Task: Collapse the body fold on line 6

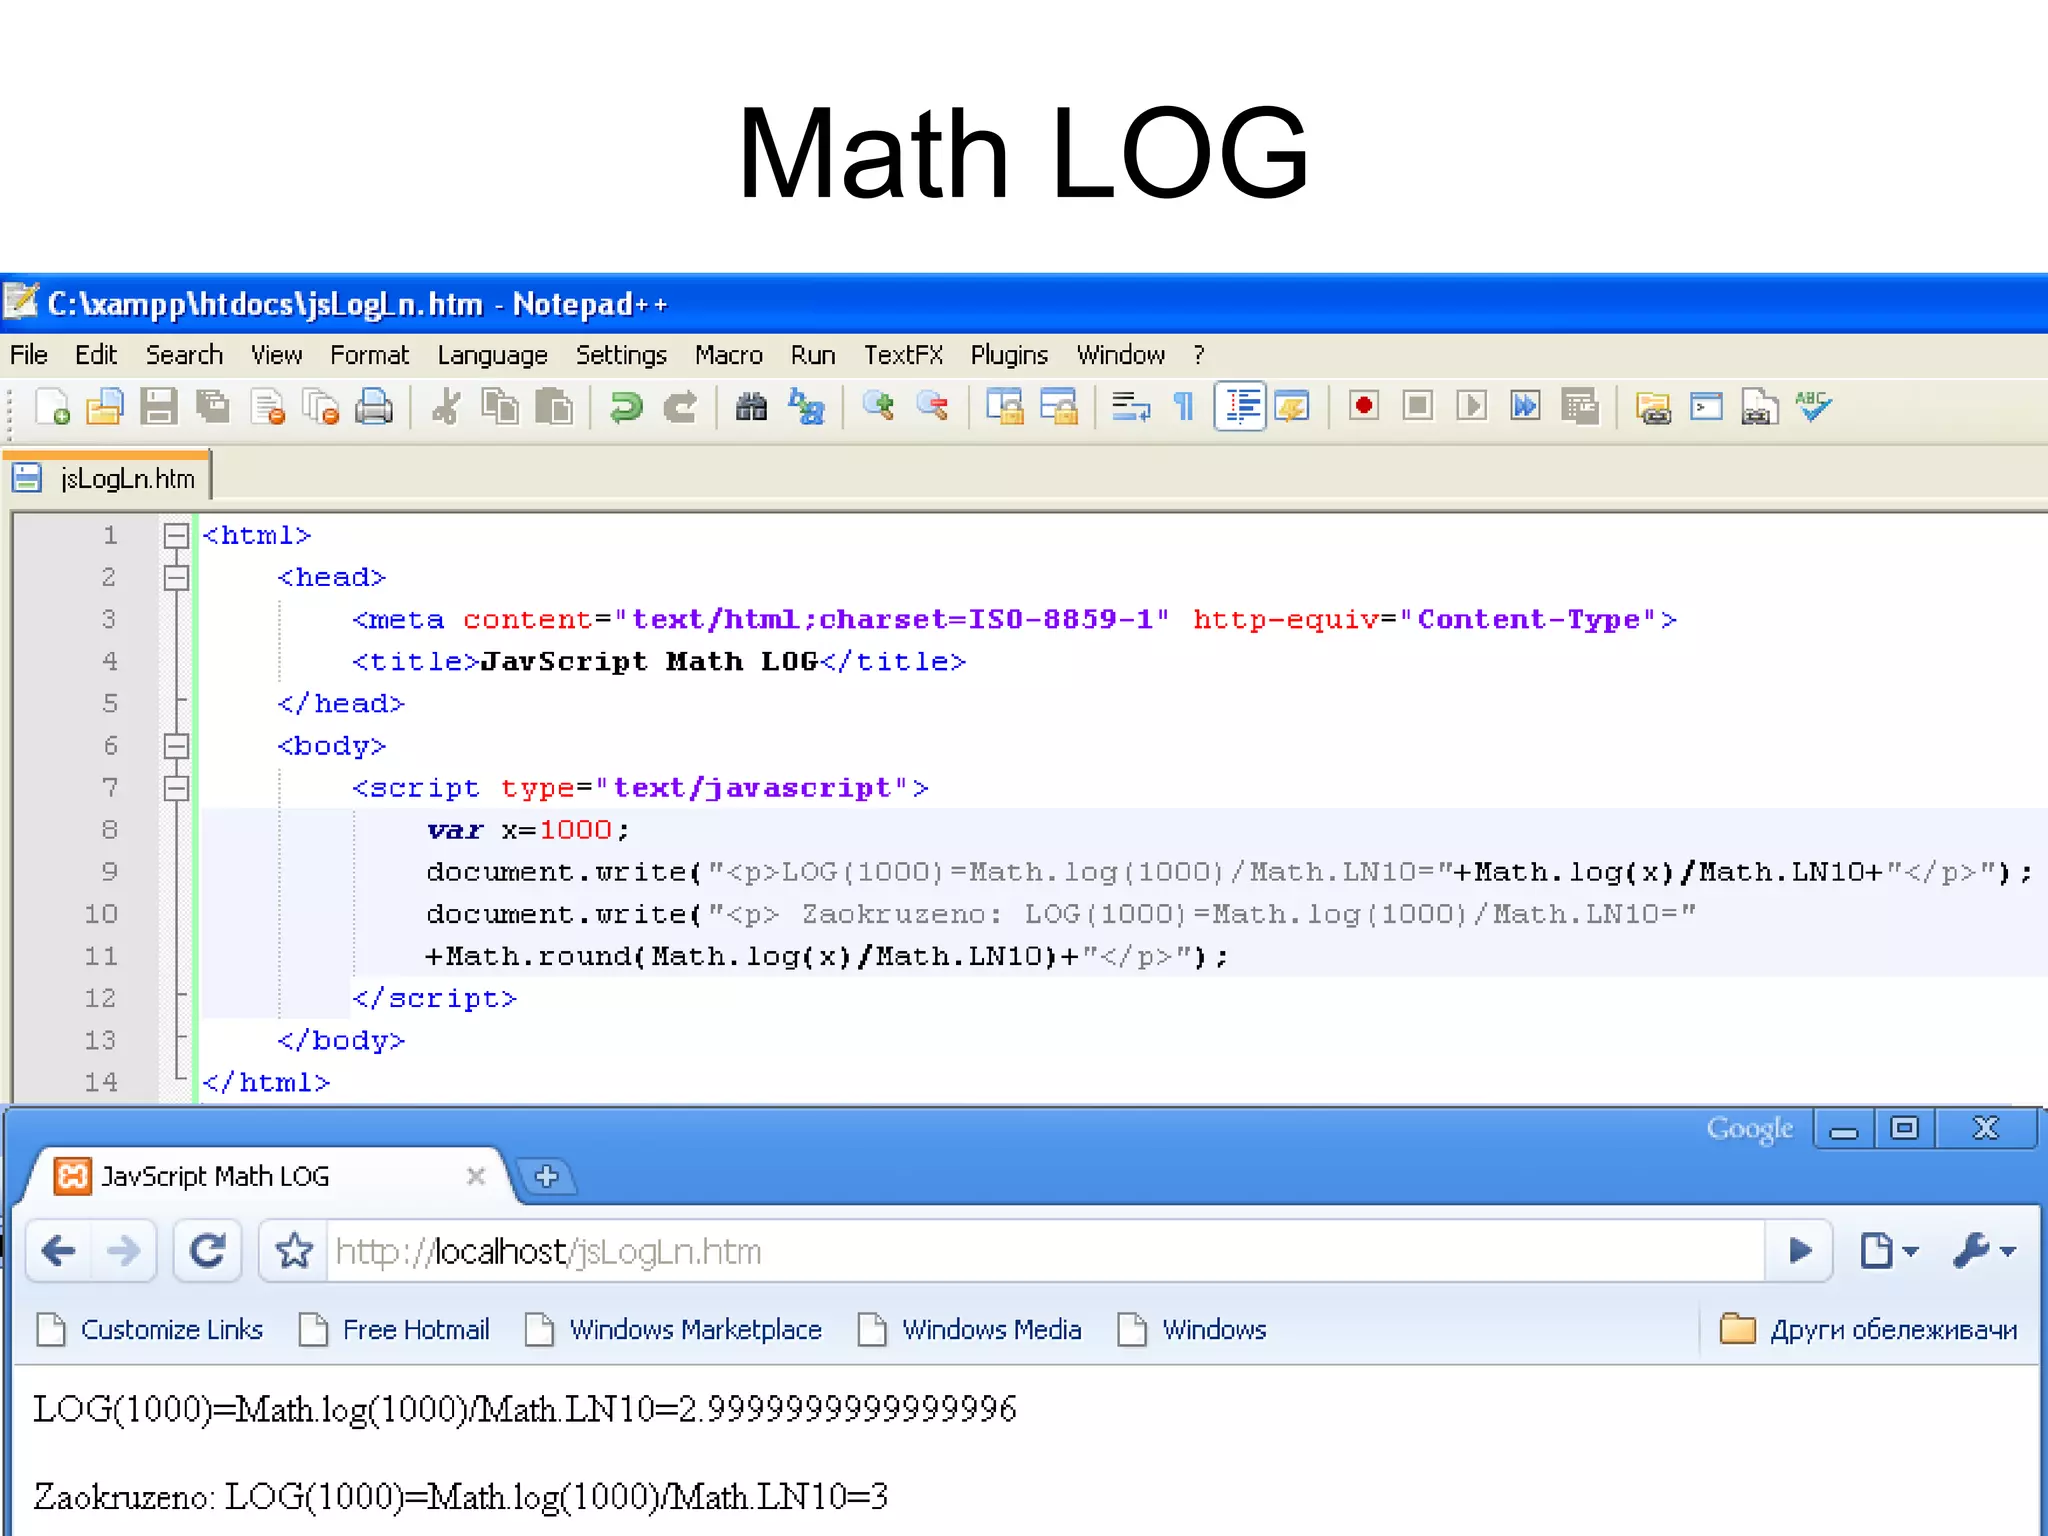Action: click(x=176, y=746)
